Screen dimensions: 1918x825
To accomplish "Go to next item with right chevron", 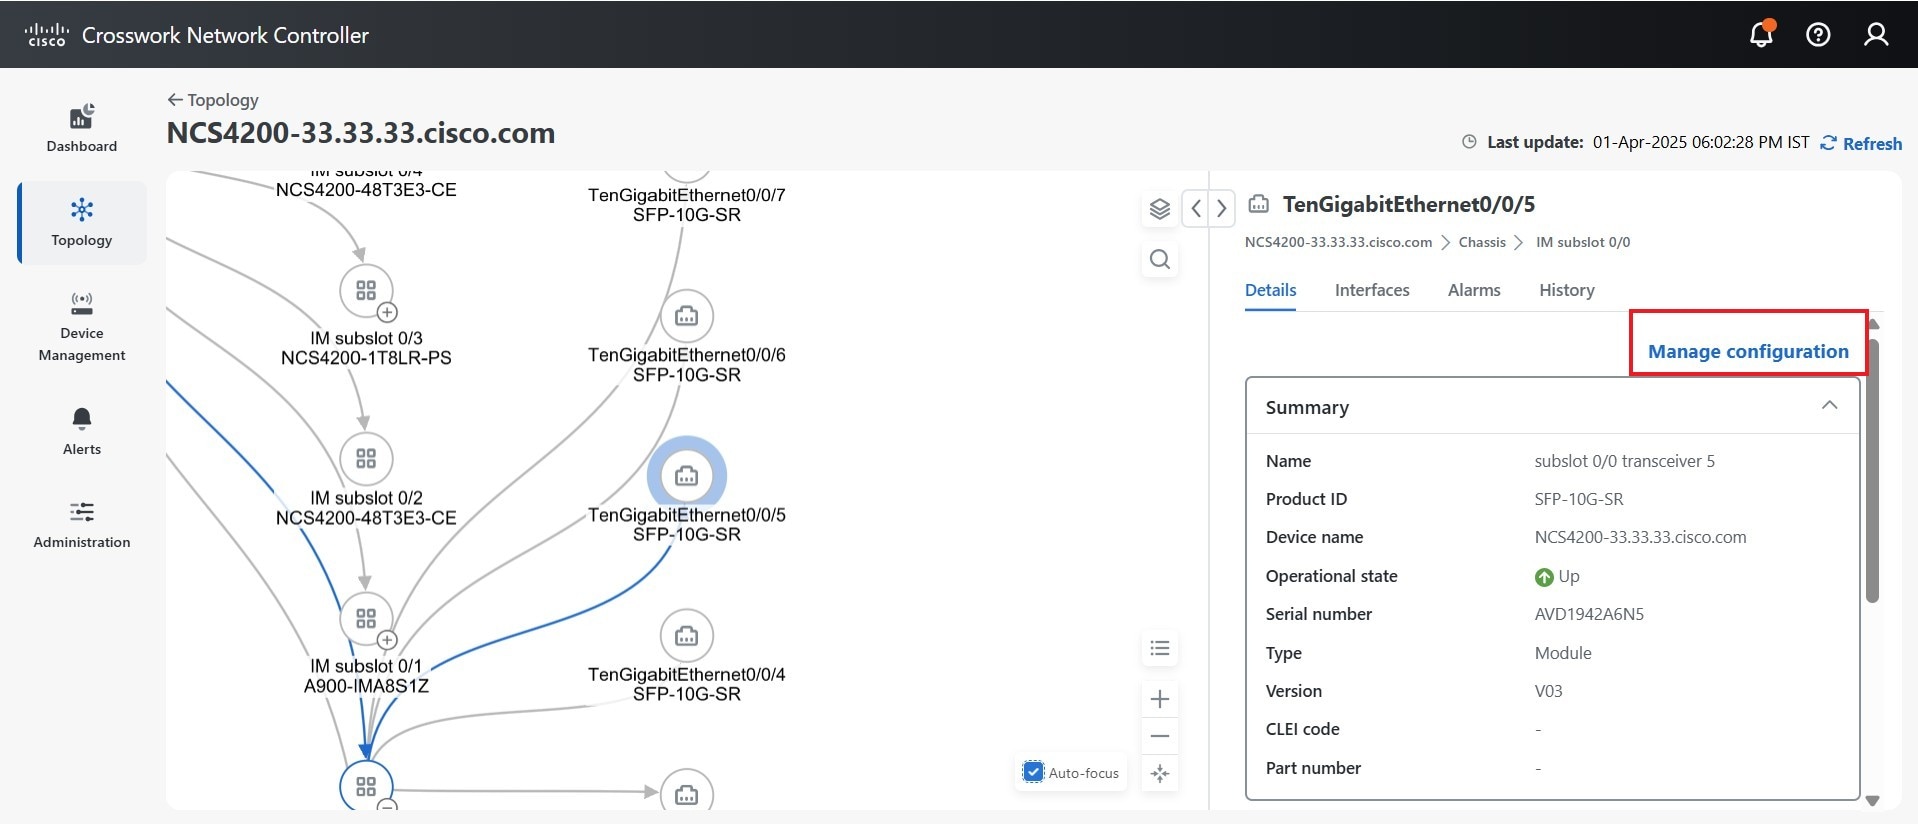I will coord(1221,209).
